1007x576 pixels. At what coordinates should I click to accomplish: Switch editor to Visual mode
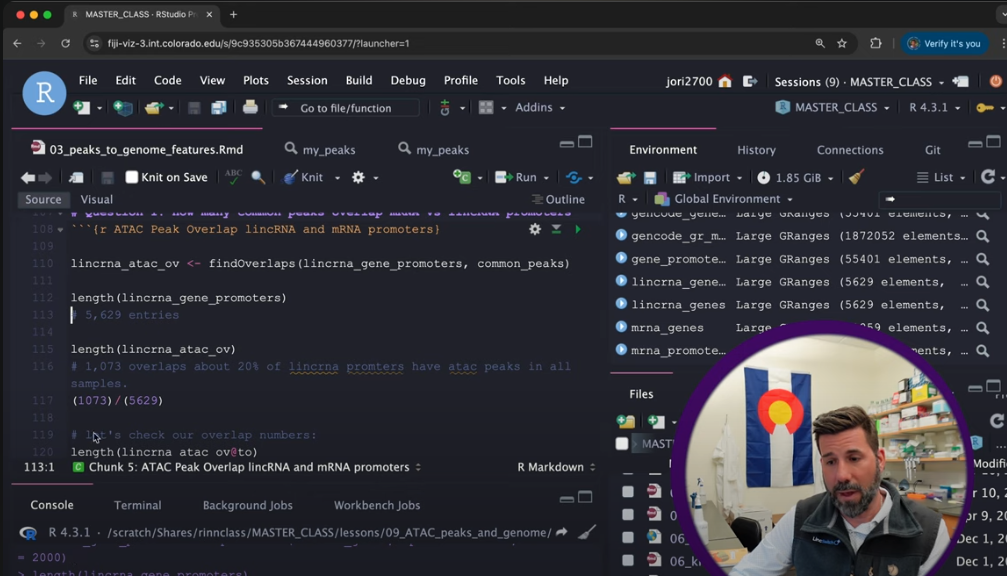[96, 200]
